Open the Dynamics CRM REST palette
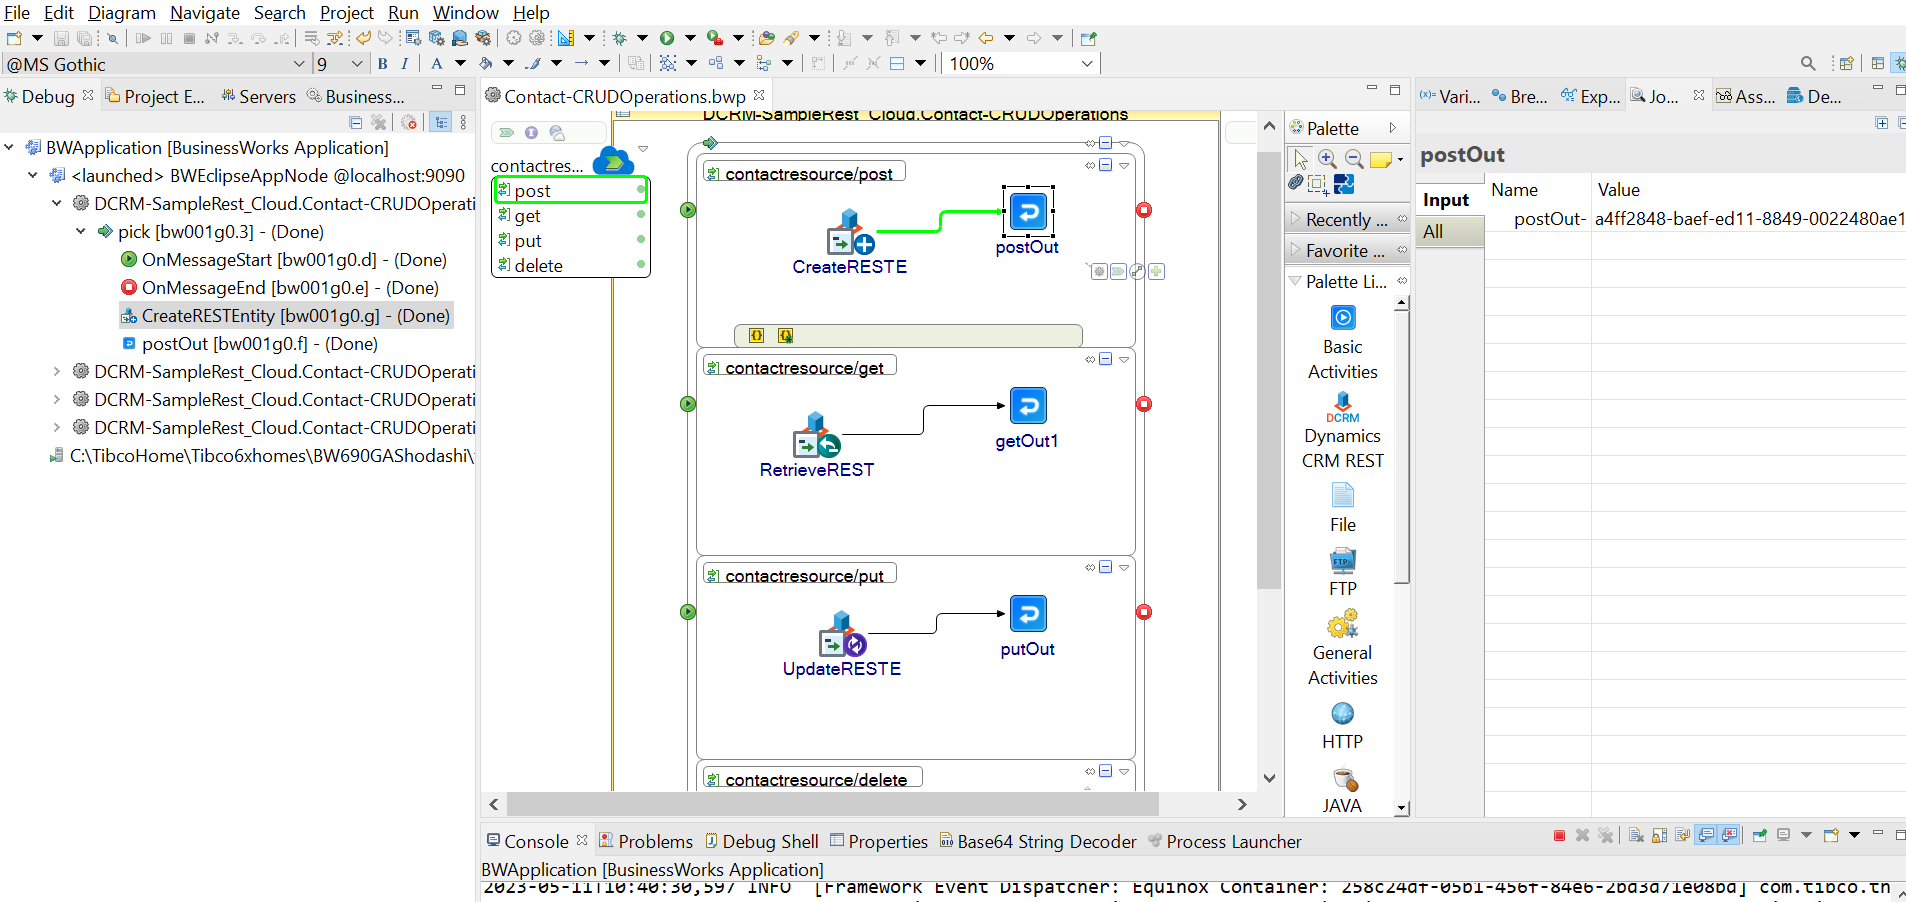The width and height of the screenshot is (1906, 902). point(1342,432)
